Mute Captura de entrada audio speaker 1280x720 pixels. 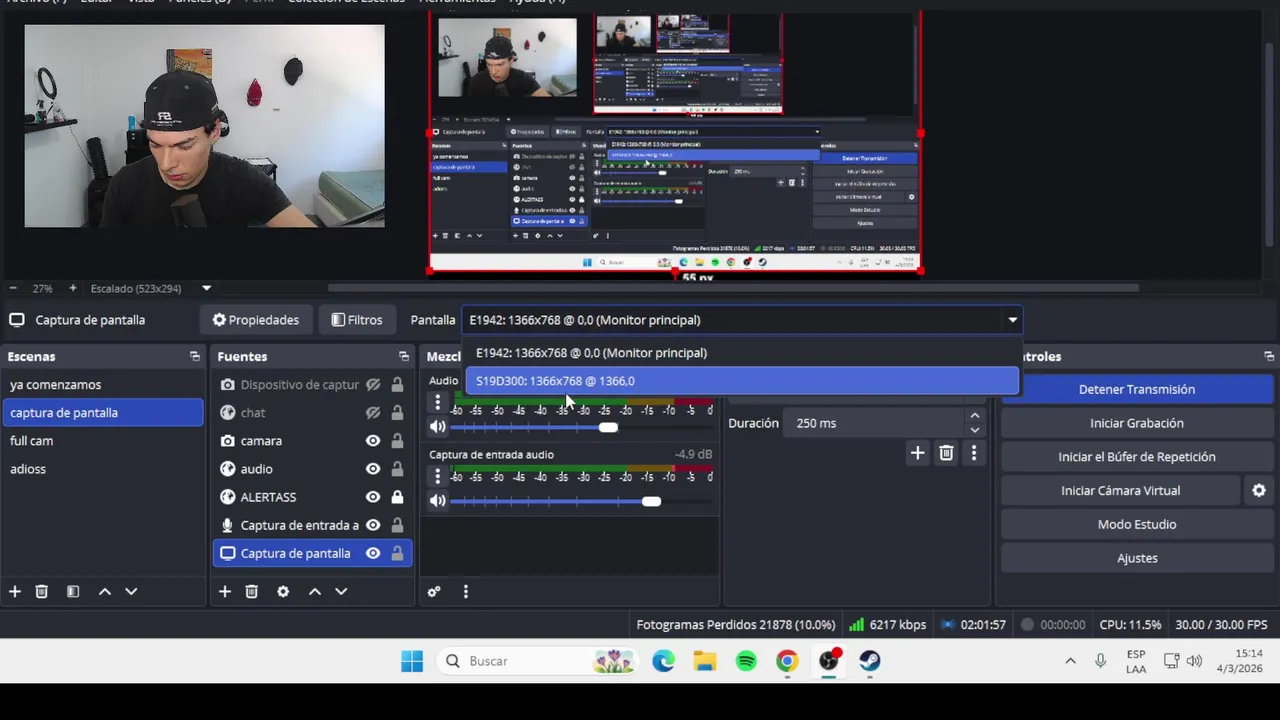point(437,500)
